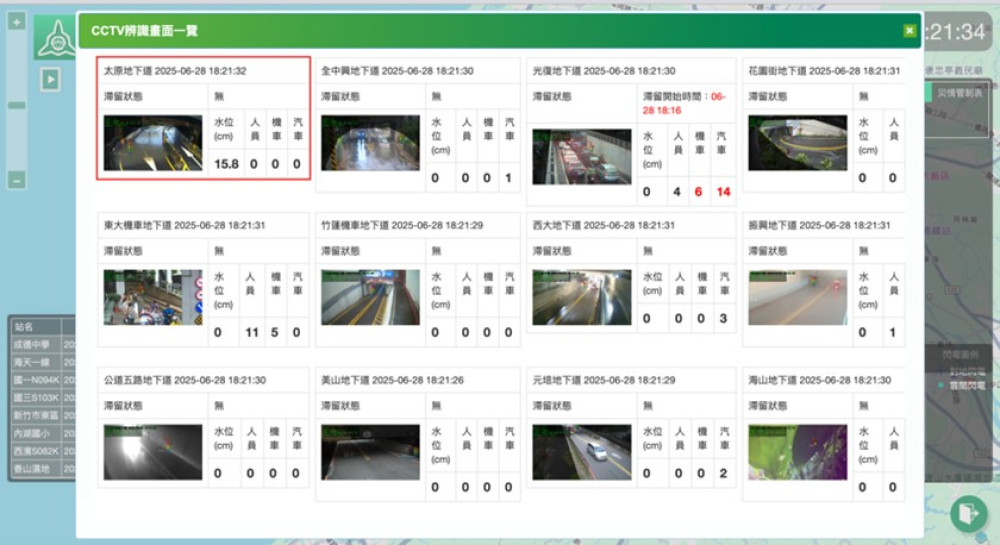Adjust the map zoom slider handle
This screenshot has width=1000, height=545.
[17, 105]
